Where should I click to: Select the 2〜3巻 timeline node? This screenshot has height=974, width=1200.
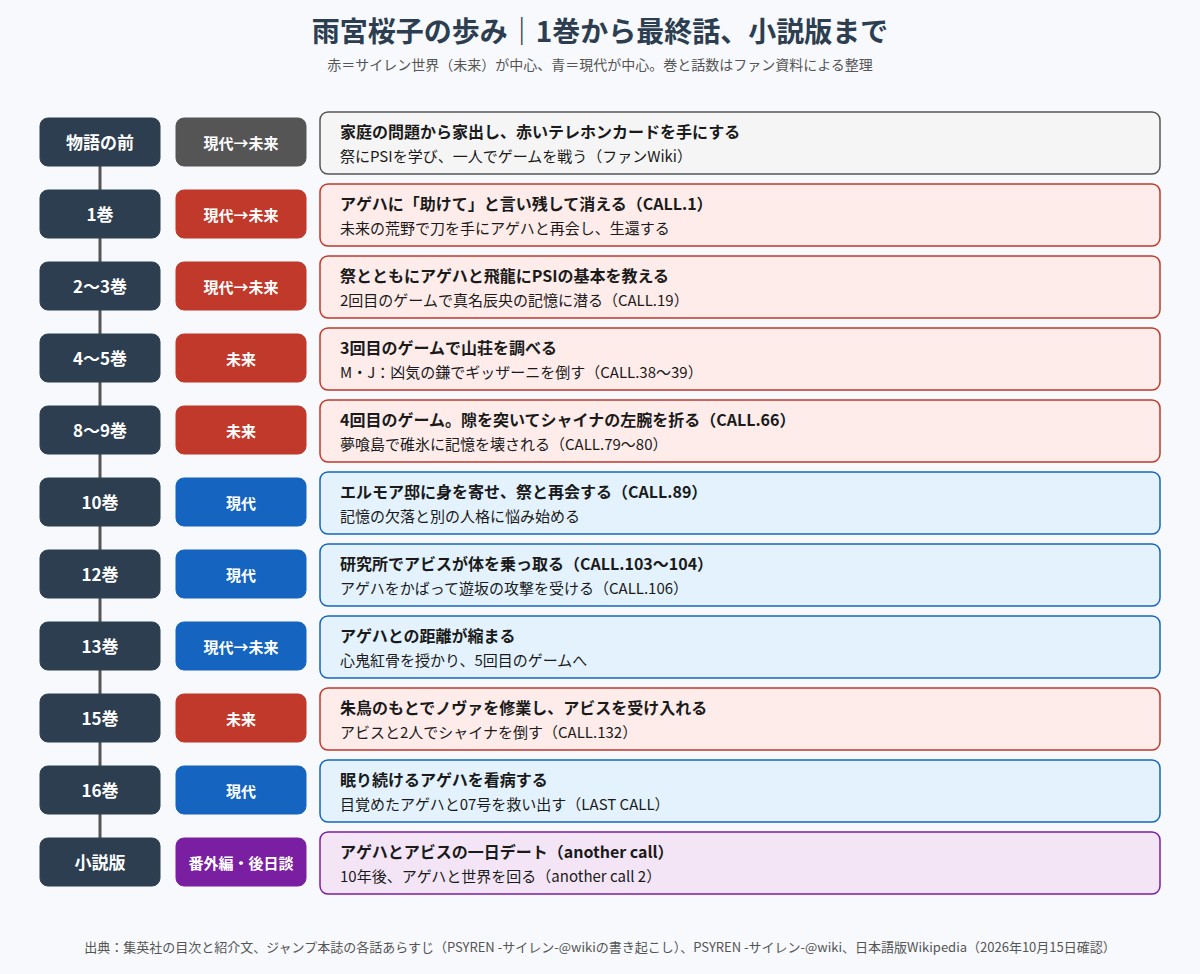100,286
